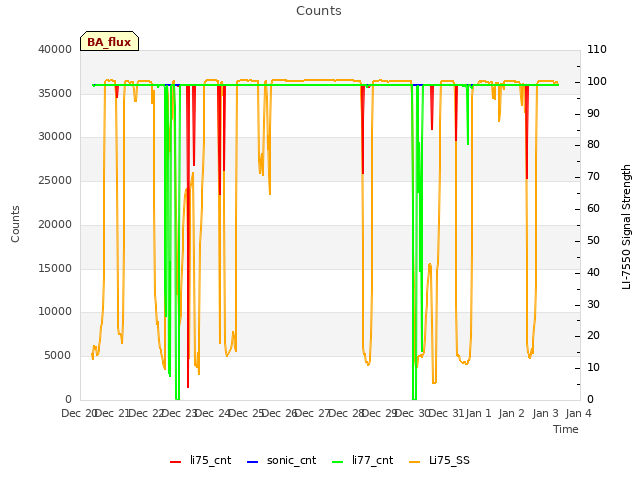Click the 5000 left axis tick label

58,356
